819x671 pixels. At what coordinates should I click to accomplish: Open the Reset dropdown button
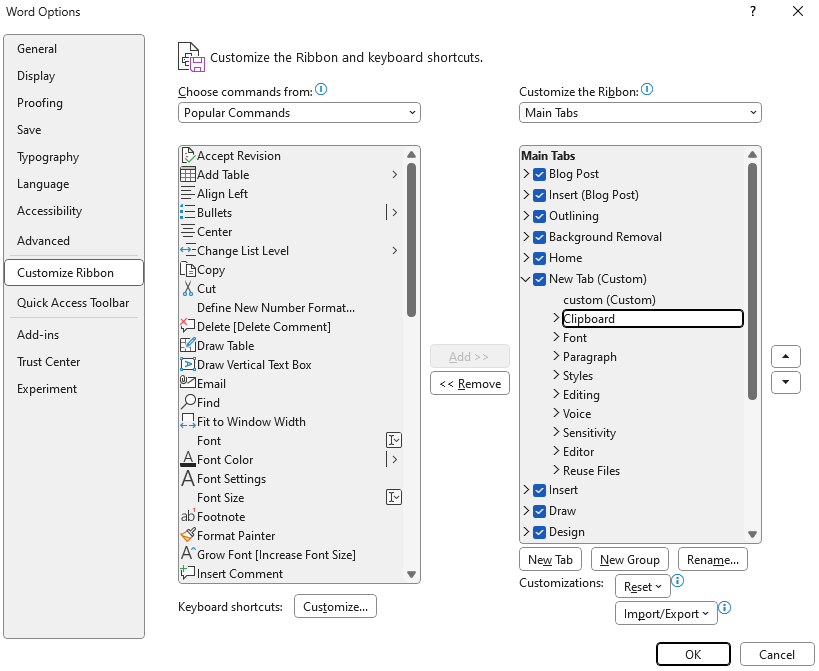click(x=642, y=586)
